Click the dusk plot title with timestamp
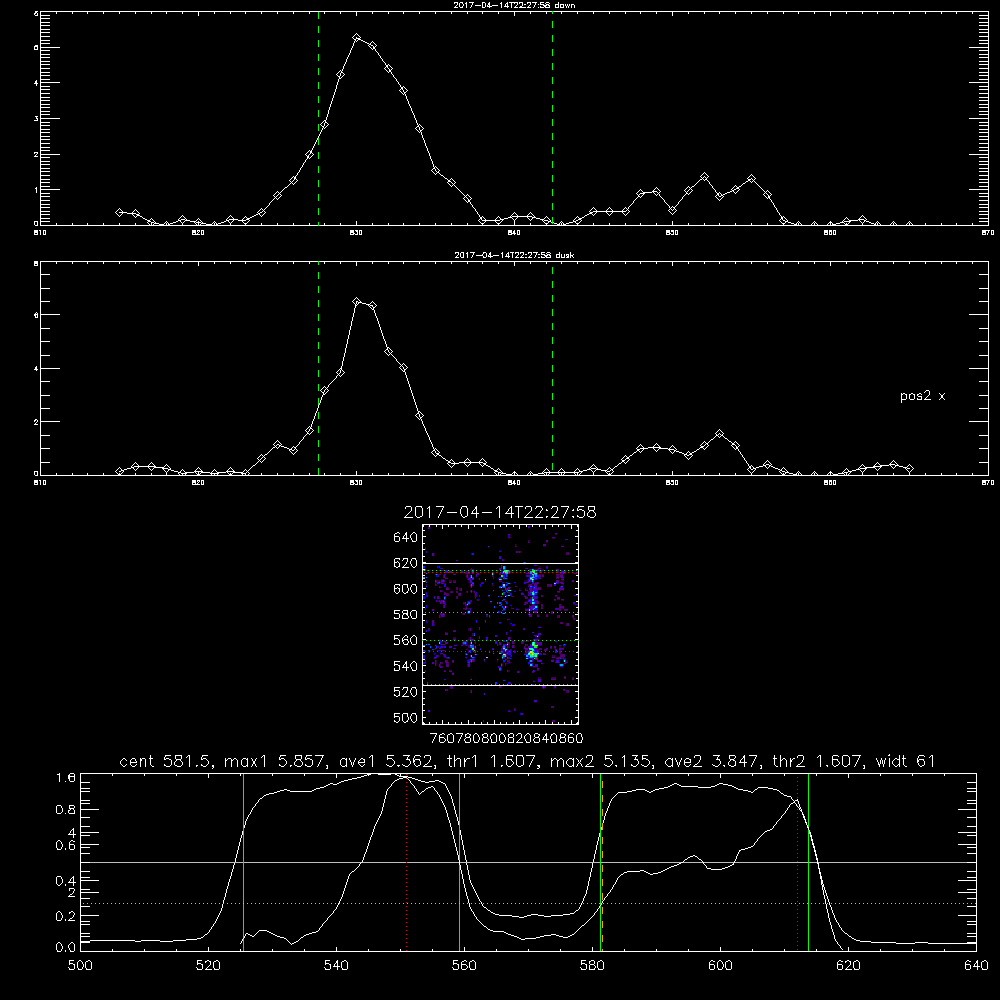The width and height of the screenshot is (1000, 1000). [x=514, y=255]
